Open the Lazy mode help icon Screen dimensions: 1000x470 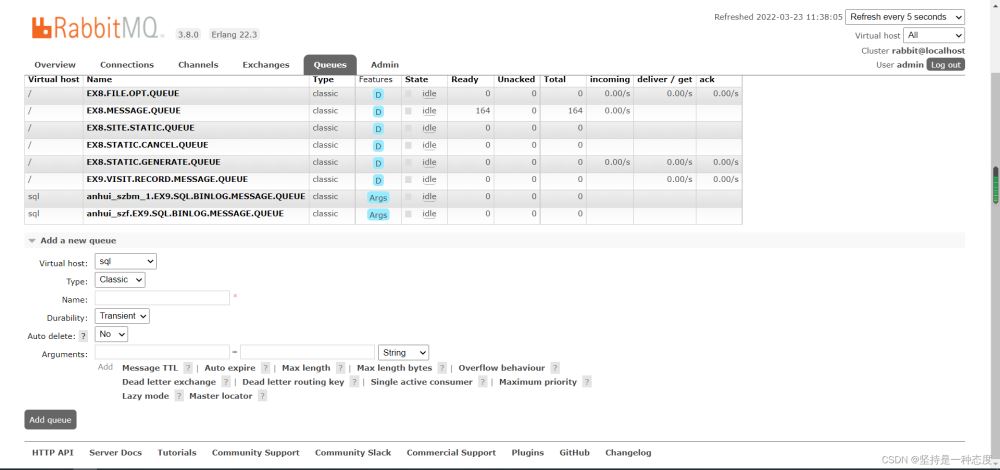coord(179,396)
